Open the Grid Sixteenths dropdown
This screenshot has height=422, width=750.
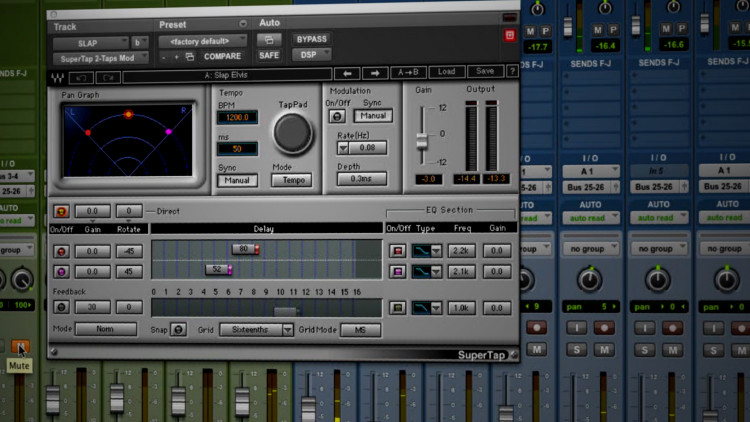point(256,330)
